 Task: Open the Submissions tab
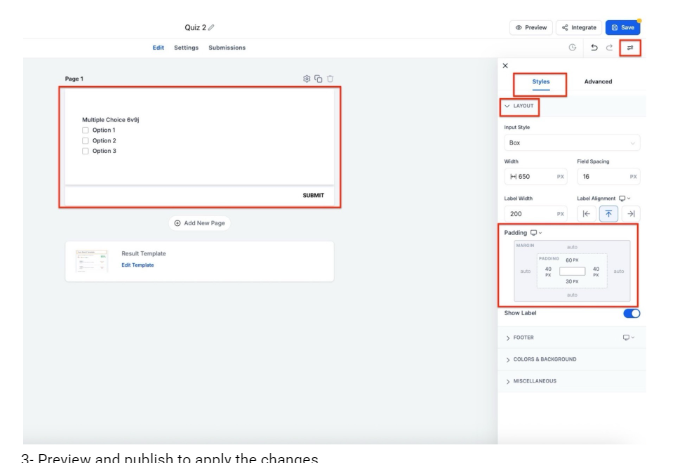coord(227,48)
